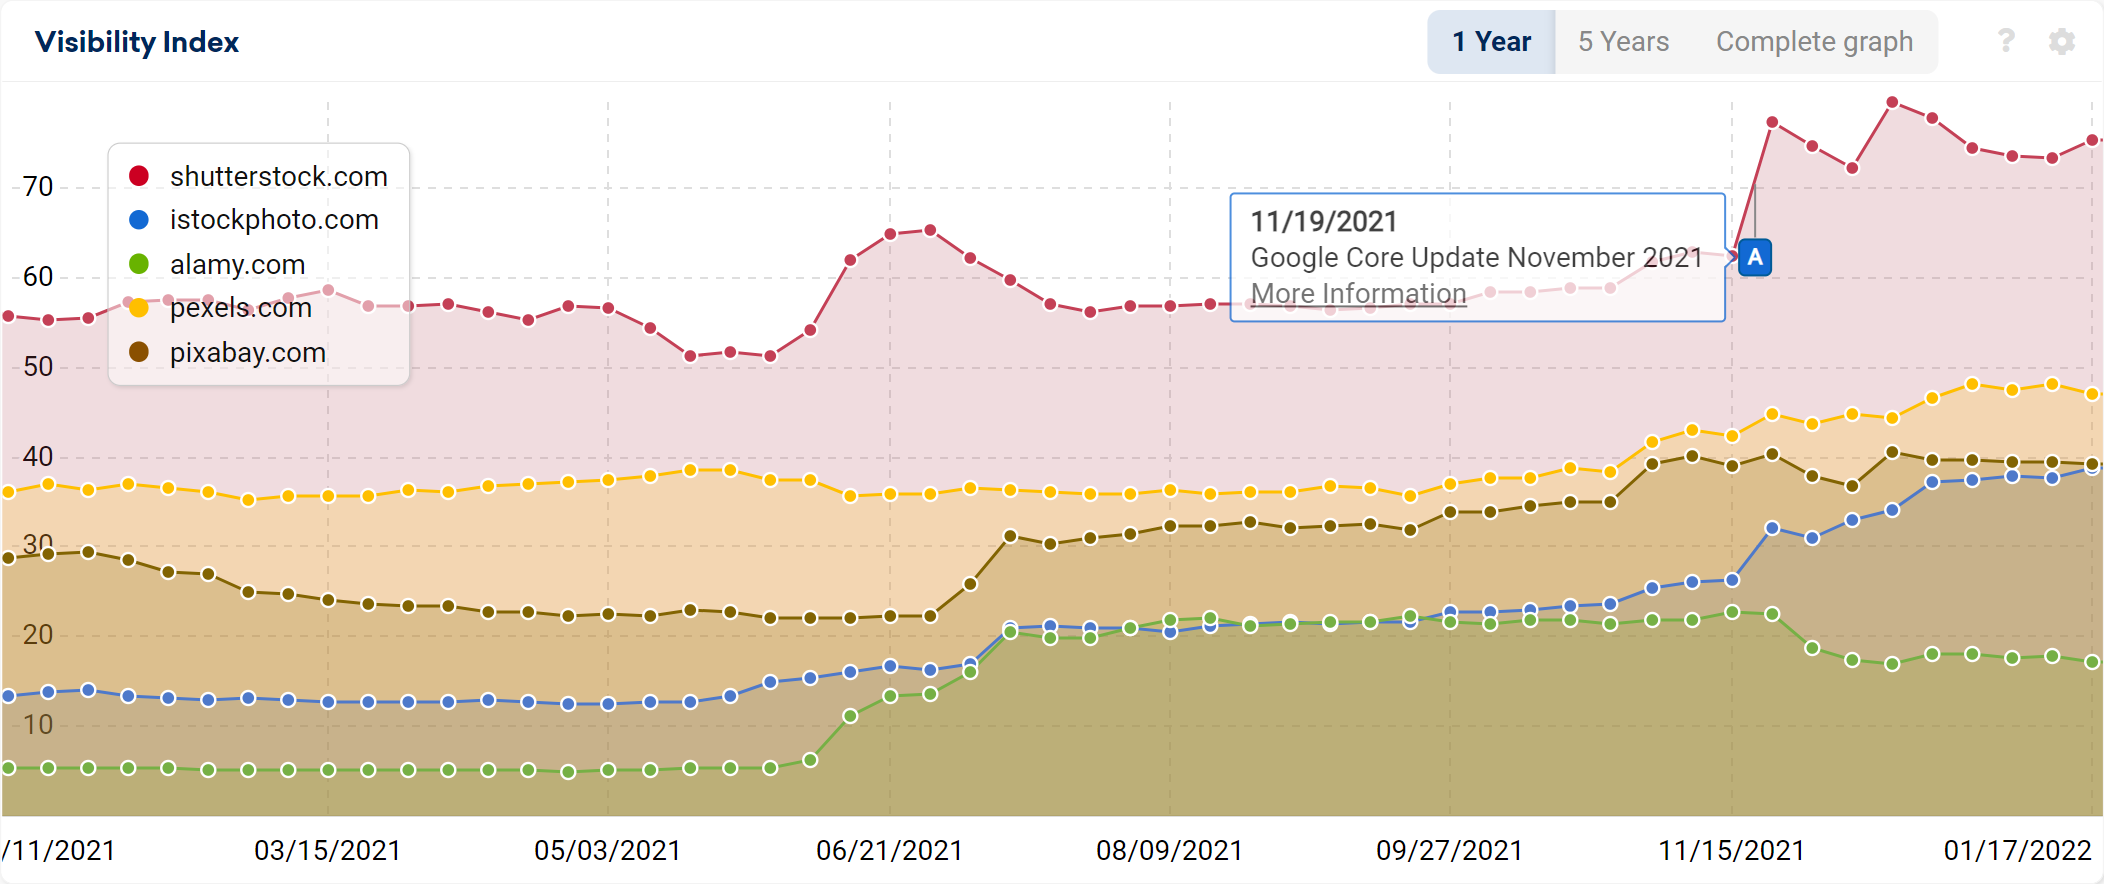Click the blue istockphoto.com legend dot

(x=139, y=219)
